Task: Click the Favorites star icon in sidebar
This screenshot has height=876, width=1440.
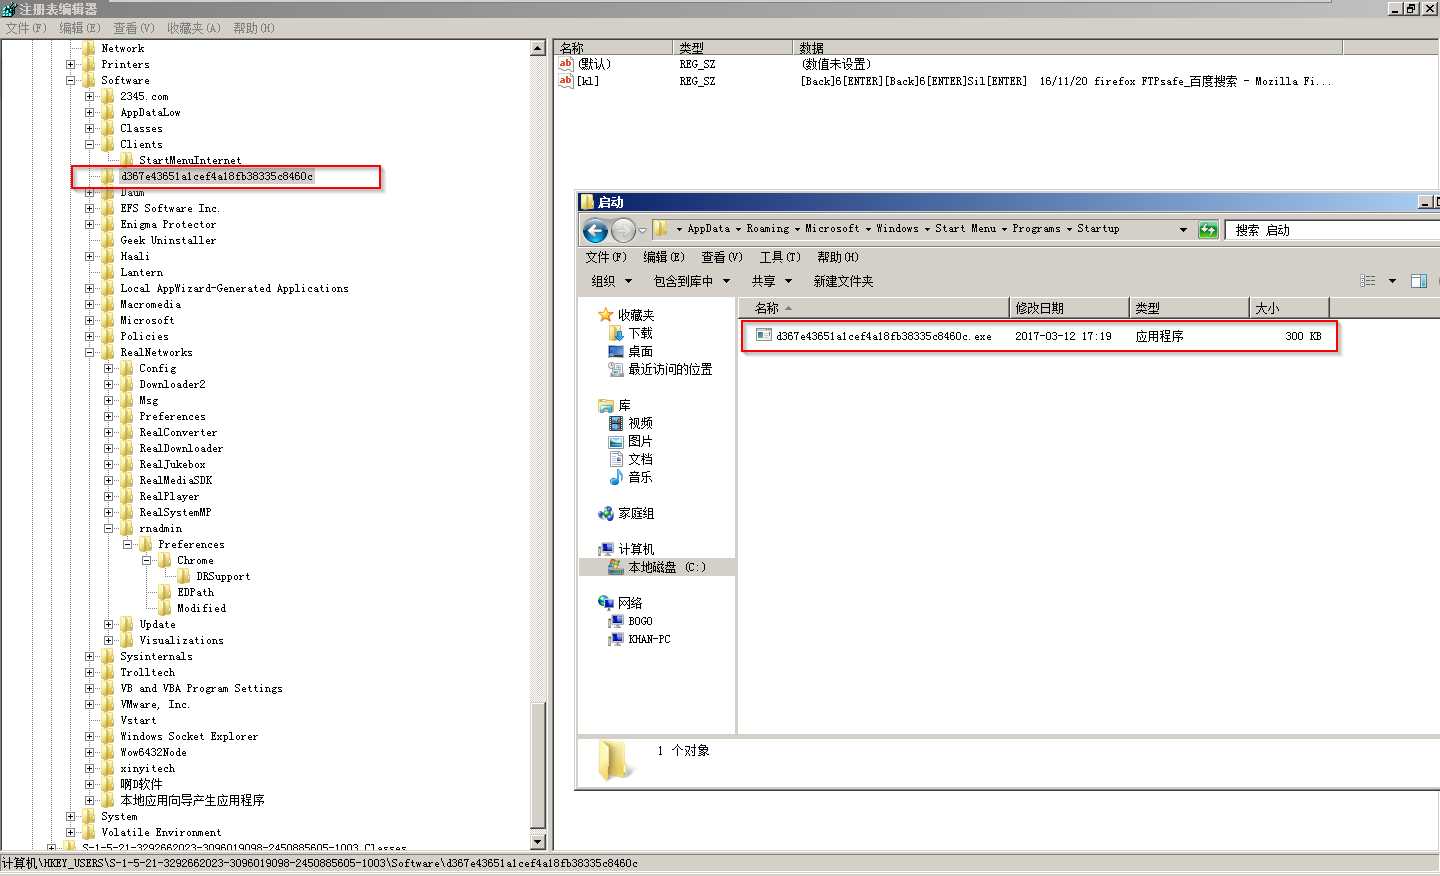Action: (605, 315)
